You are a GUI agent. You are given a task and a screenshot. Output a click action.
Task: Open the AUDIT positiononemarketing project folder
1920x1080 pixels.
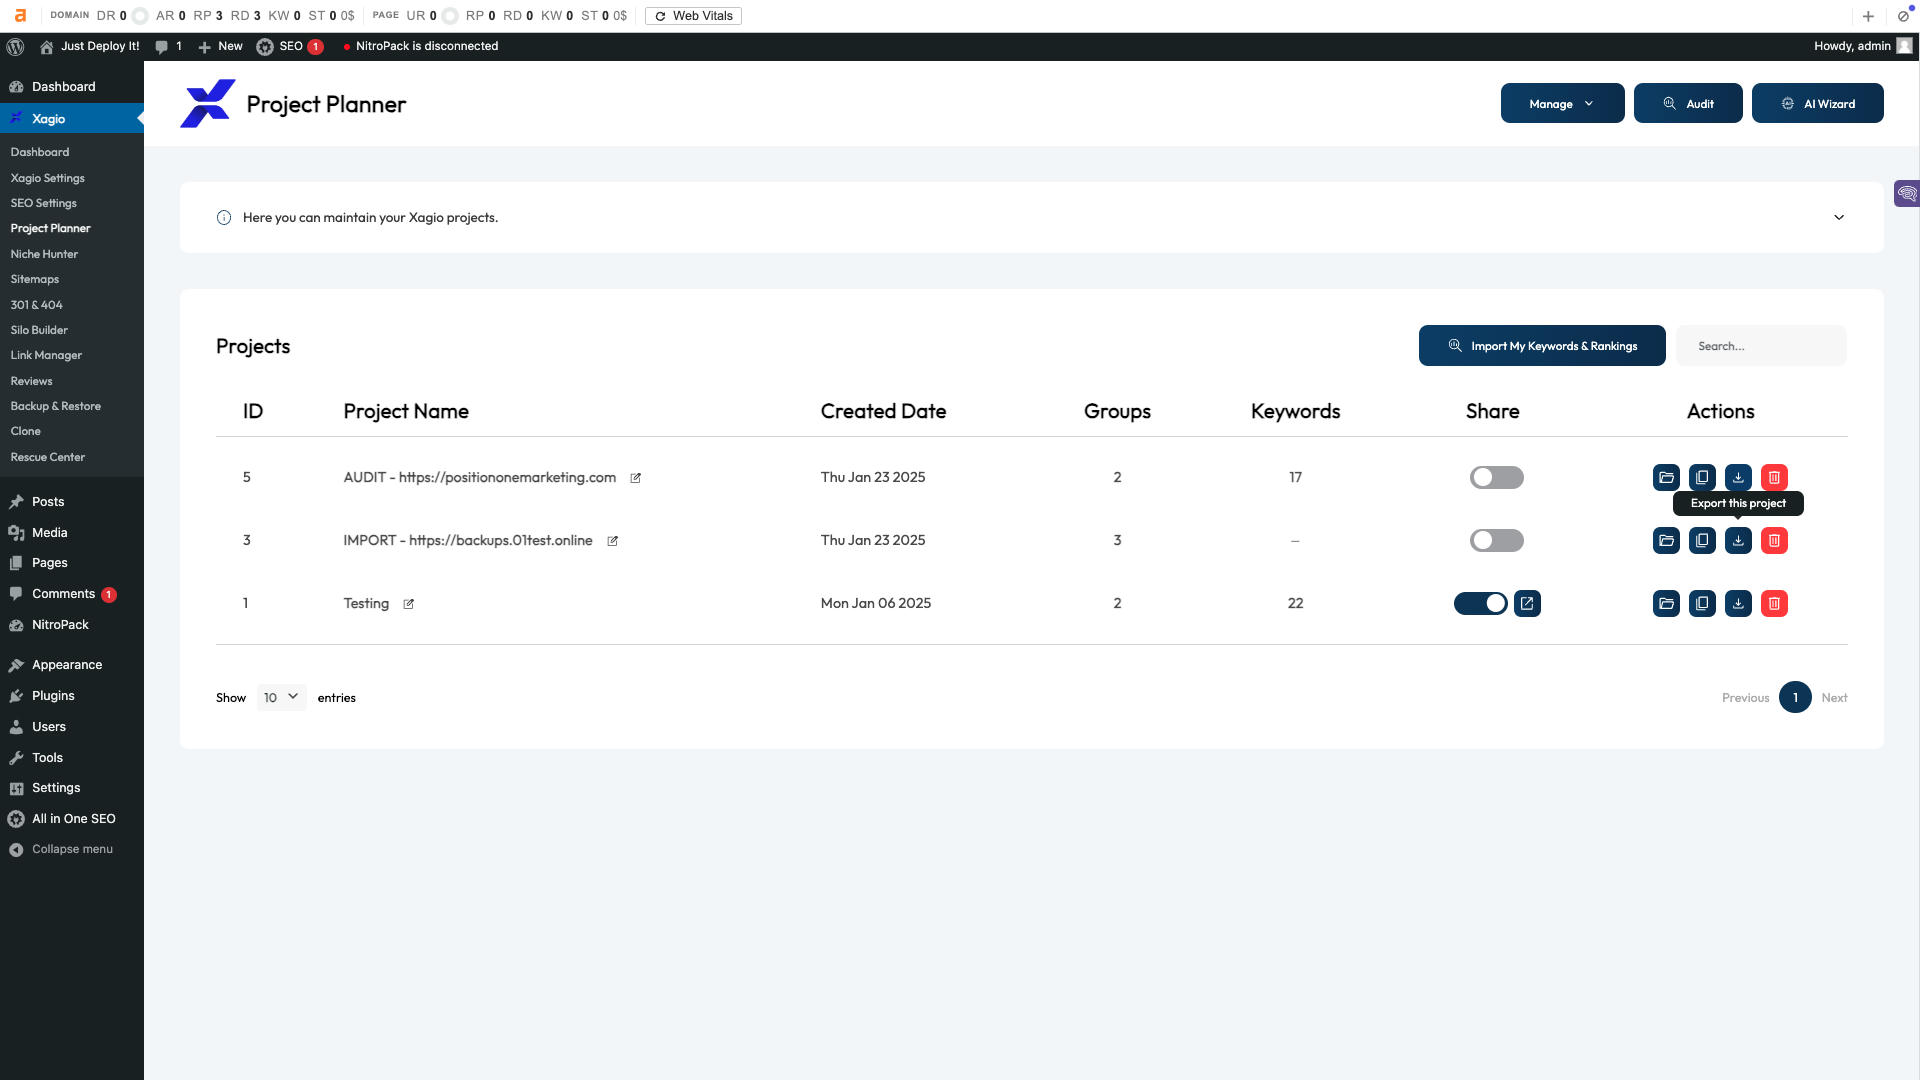tap(1666, 478)
